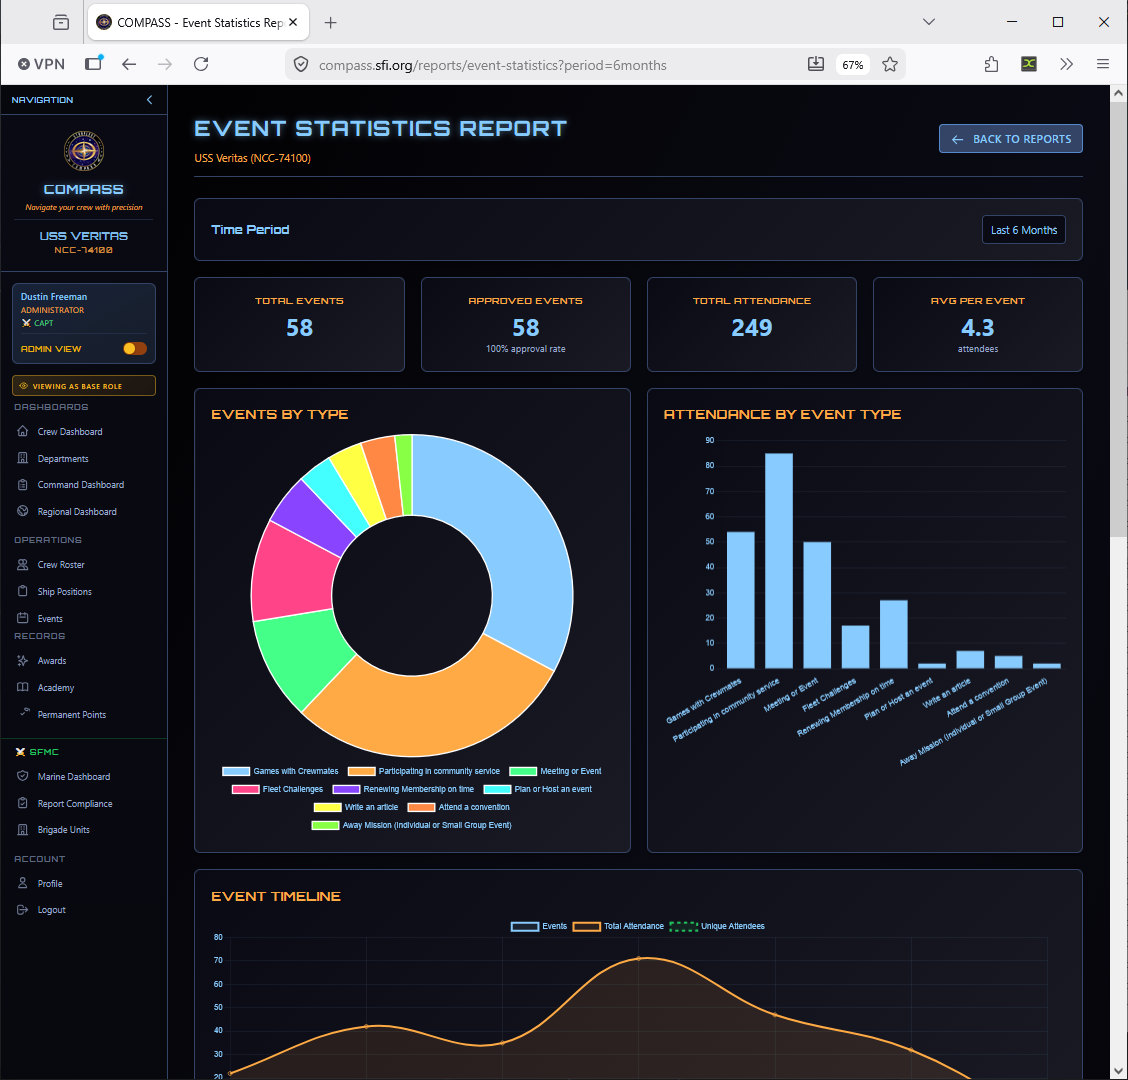Click Back to Reports button

[1010, 139]
